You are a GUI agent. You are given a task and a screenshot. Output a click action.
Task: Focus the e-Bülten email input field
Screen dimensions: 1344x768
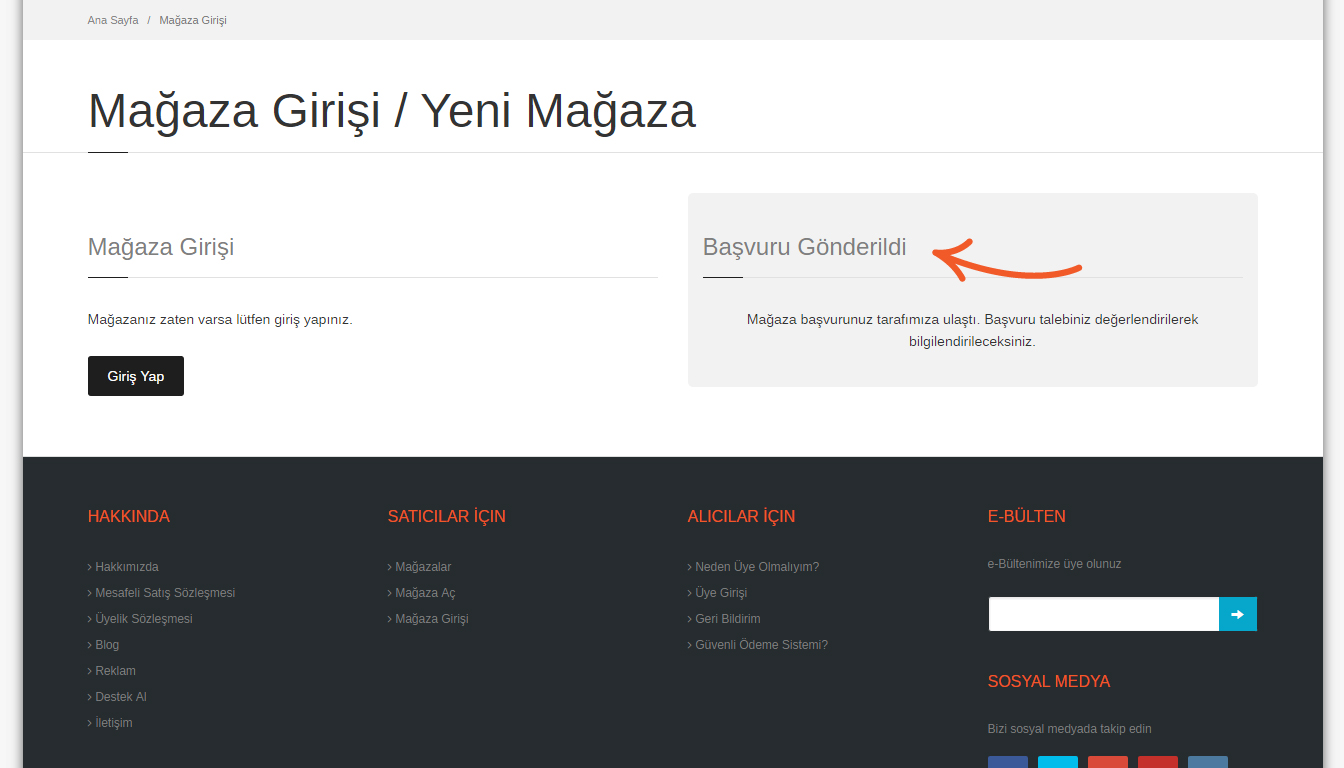(1103, 614)
